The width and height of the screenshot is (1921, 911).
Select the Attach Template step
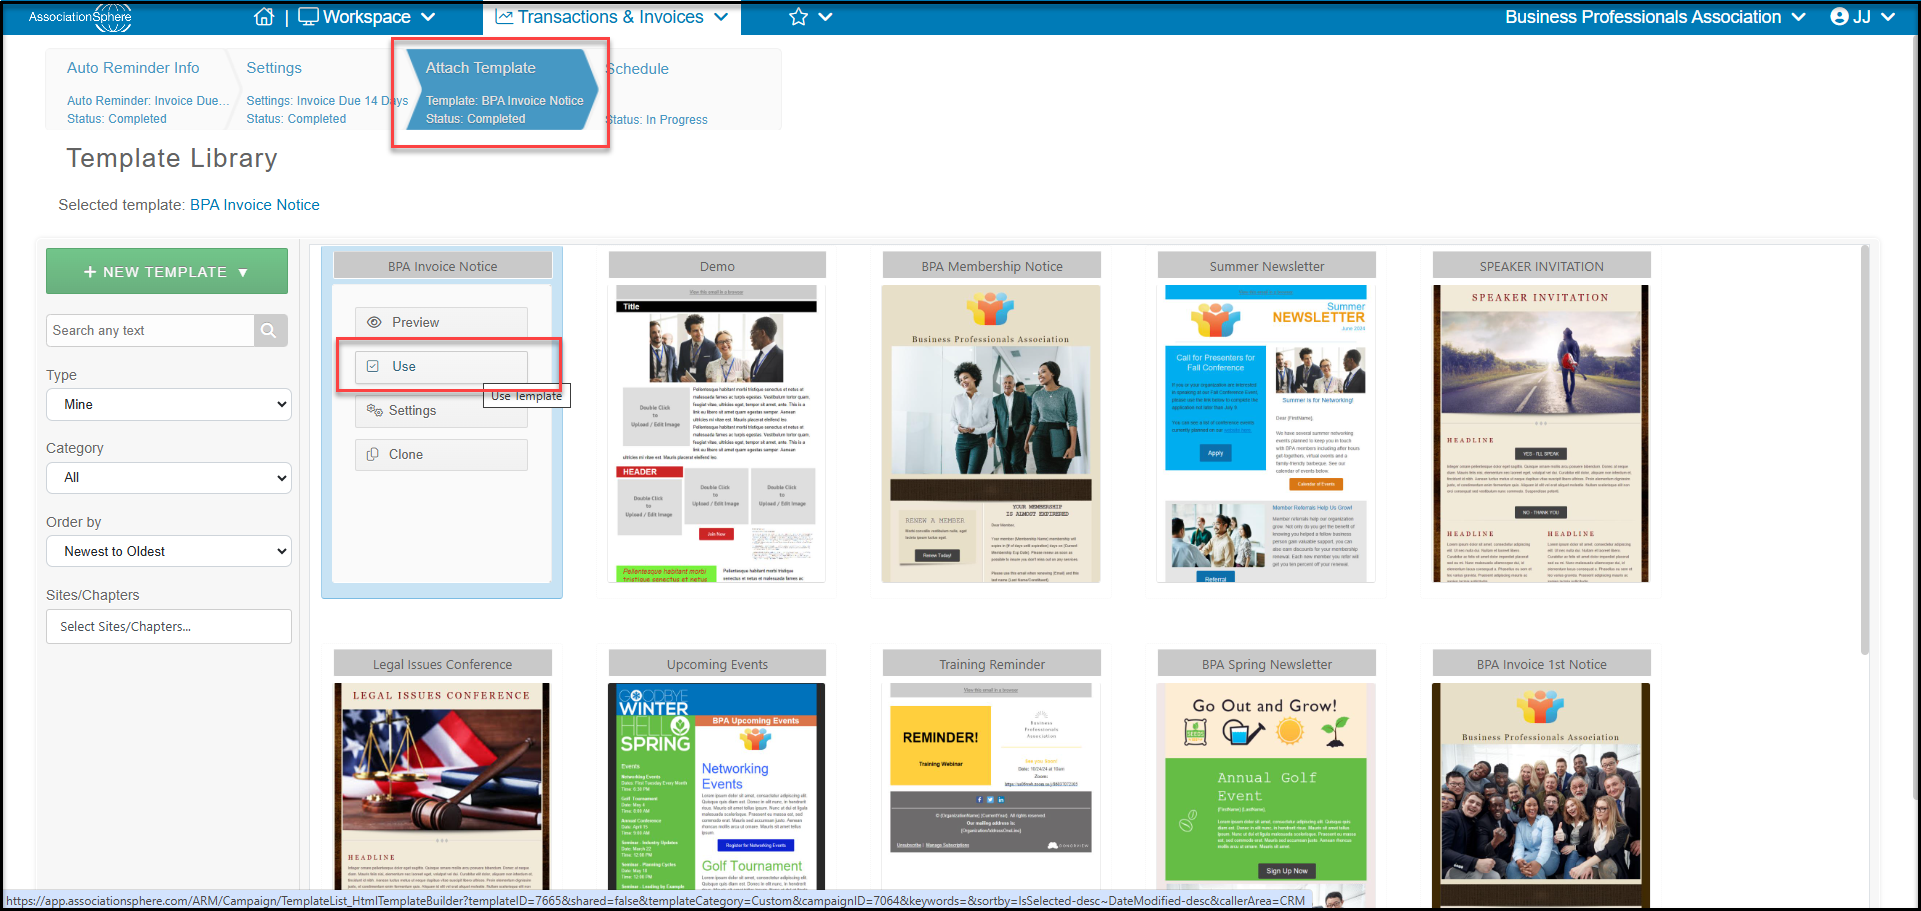[502, 90]
